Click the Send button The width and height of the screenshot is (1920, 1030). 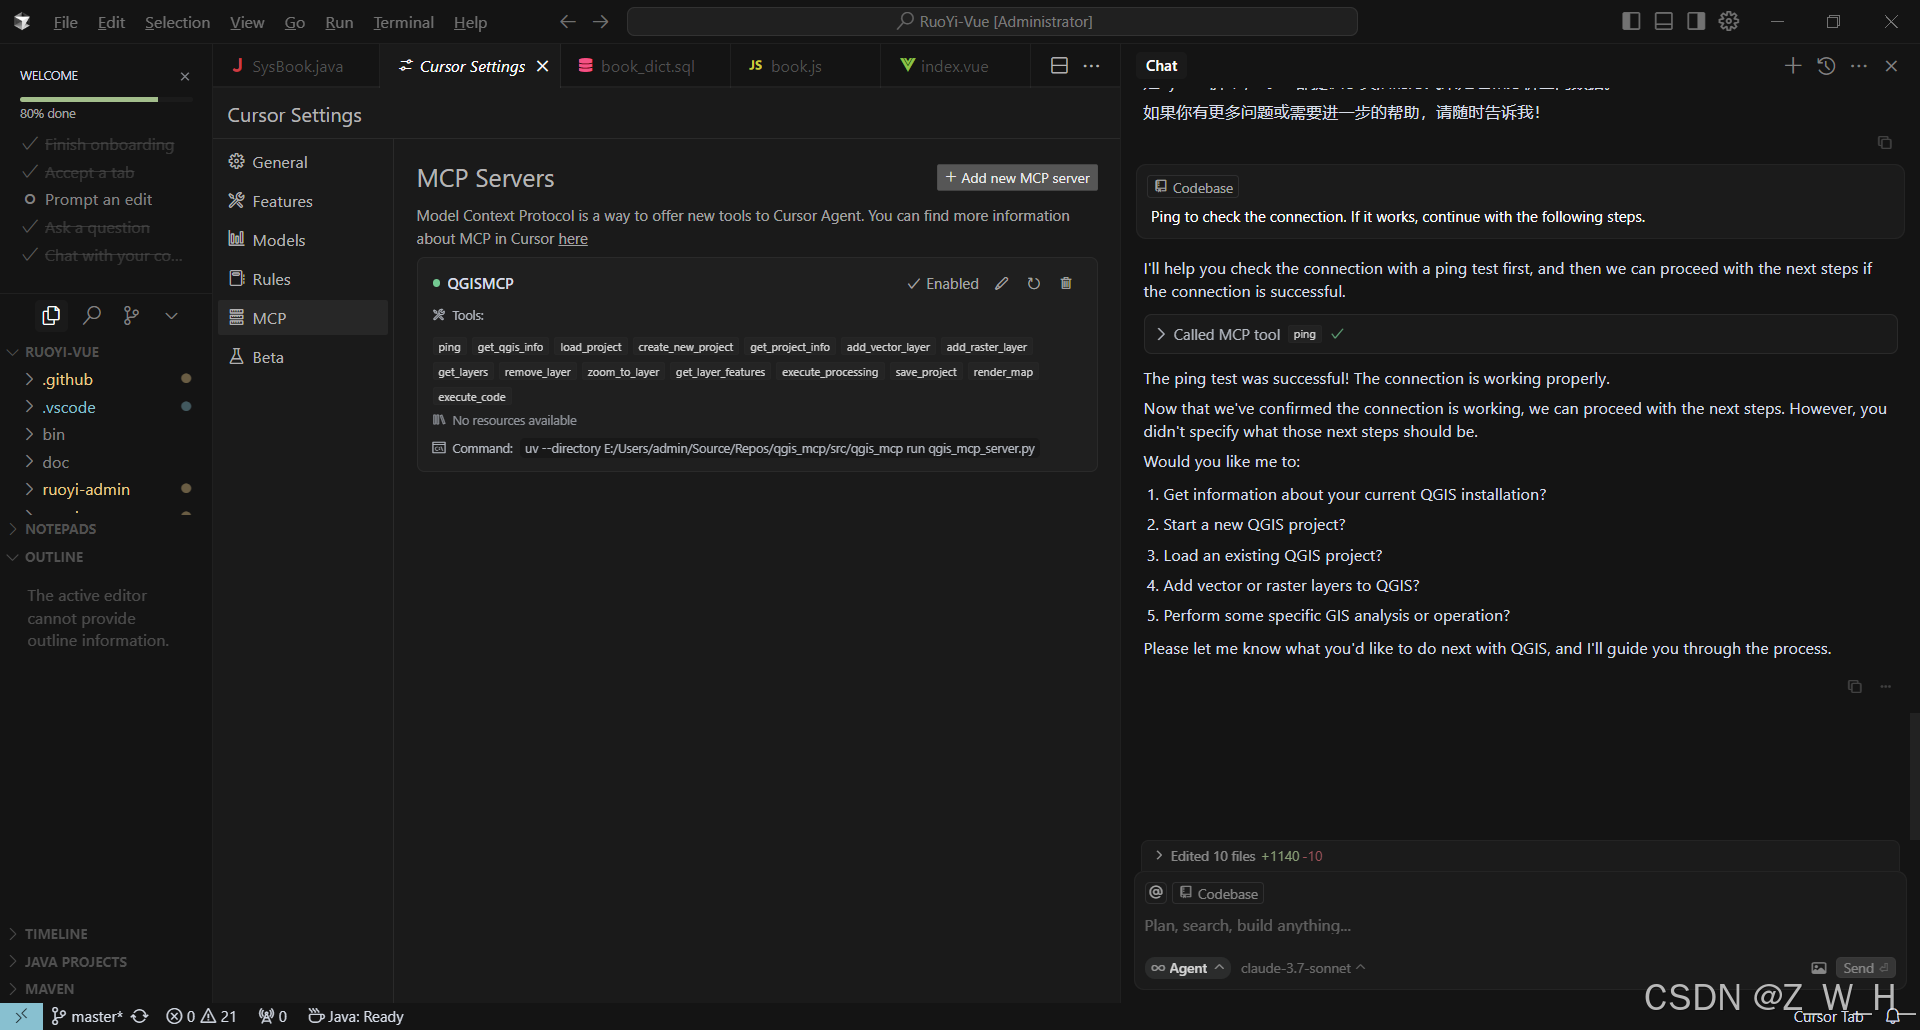(1865, 968)
